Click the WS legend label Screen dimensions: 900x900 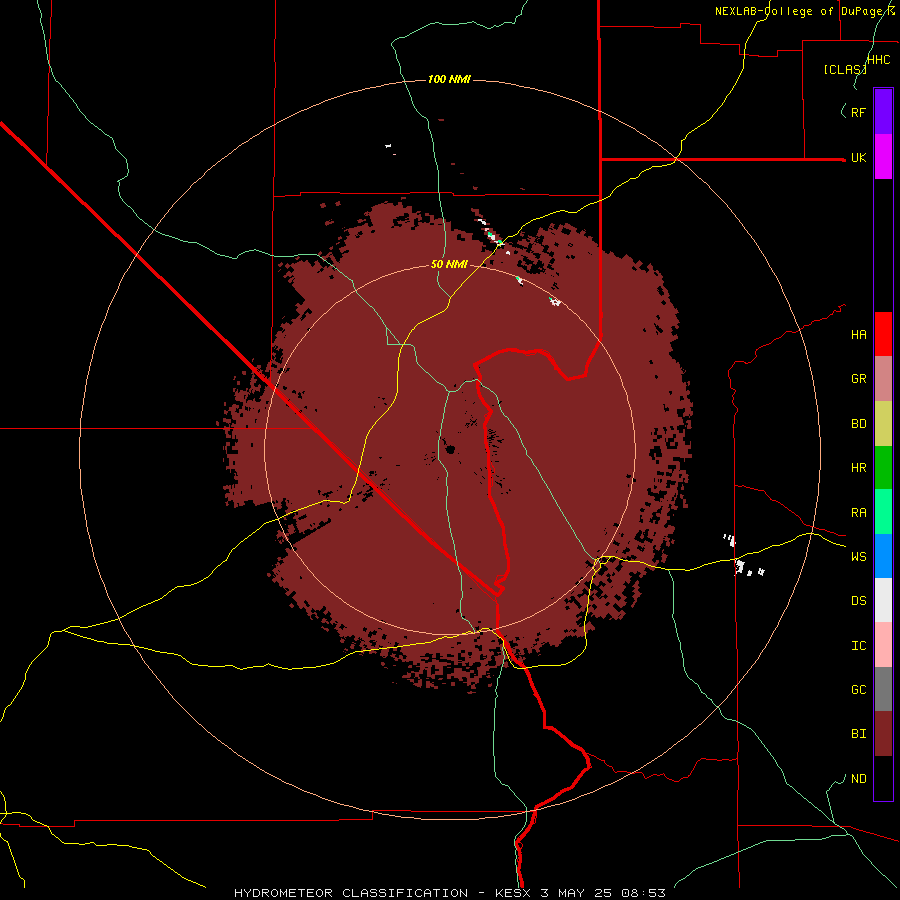[x=858, y=557]
